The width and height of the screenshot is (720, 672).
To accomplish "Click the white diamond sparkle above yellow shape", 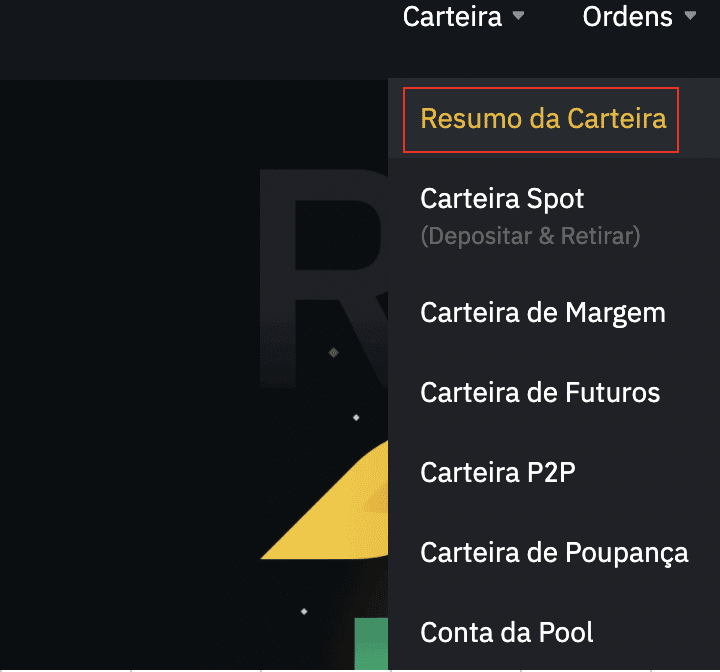I will pyautogui.click(x=356, y=418).
